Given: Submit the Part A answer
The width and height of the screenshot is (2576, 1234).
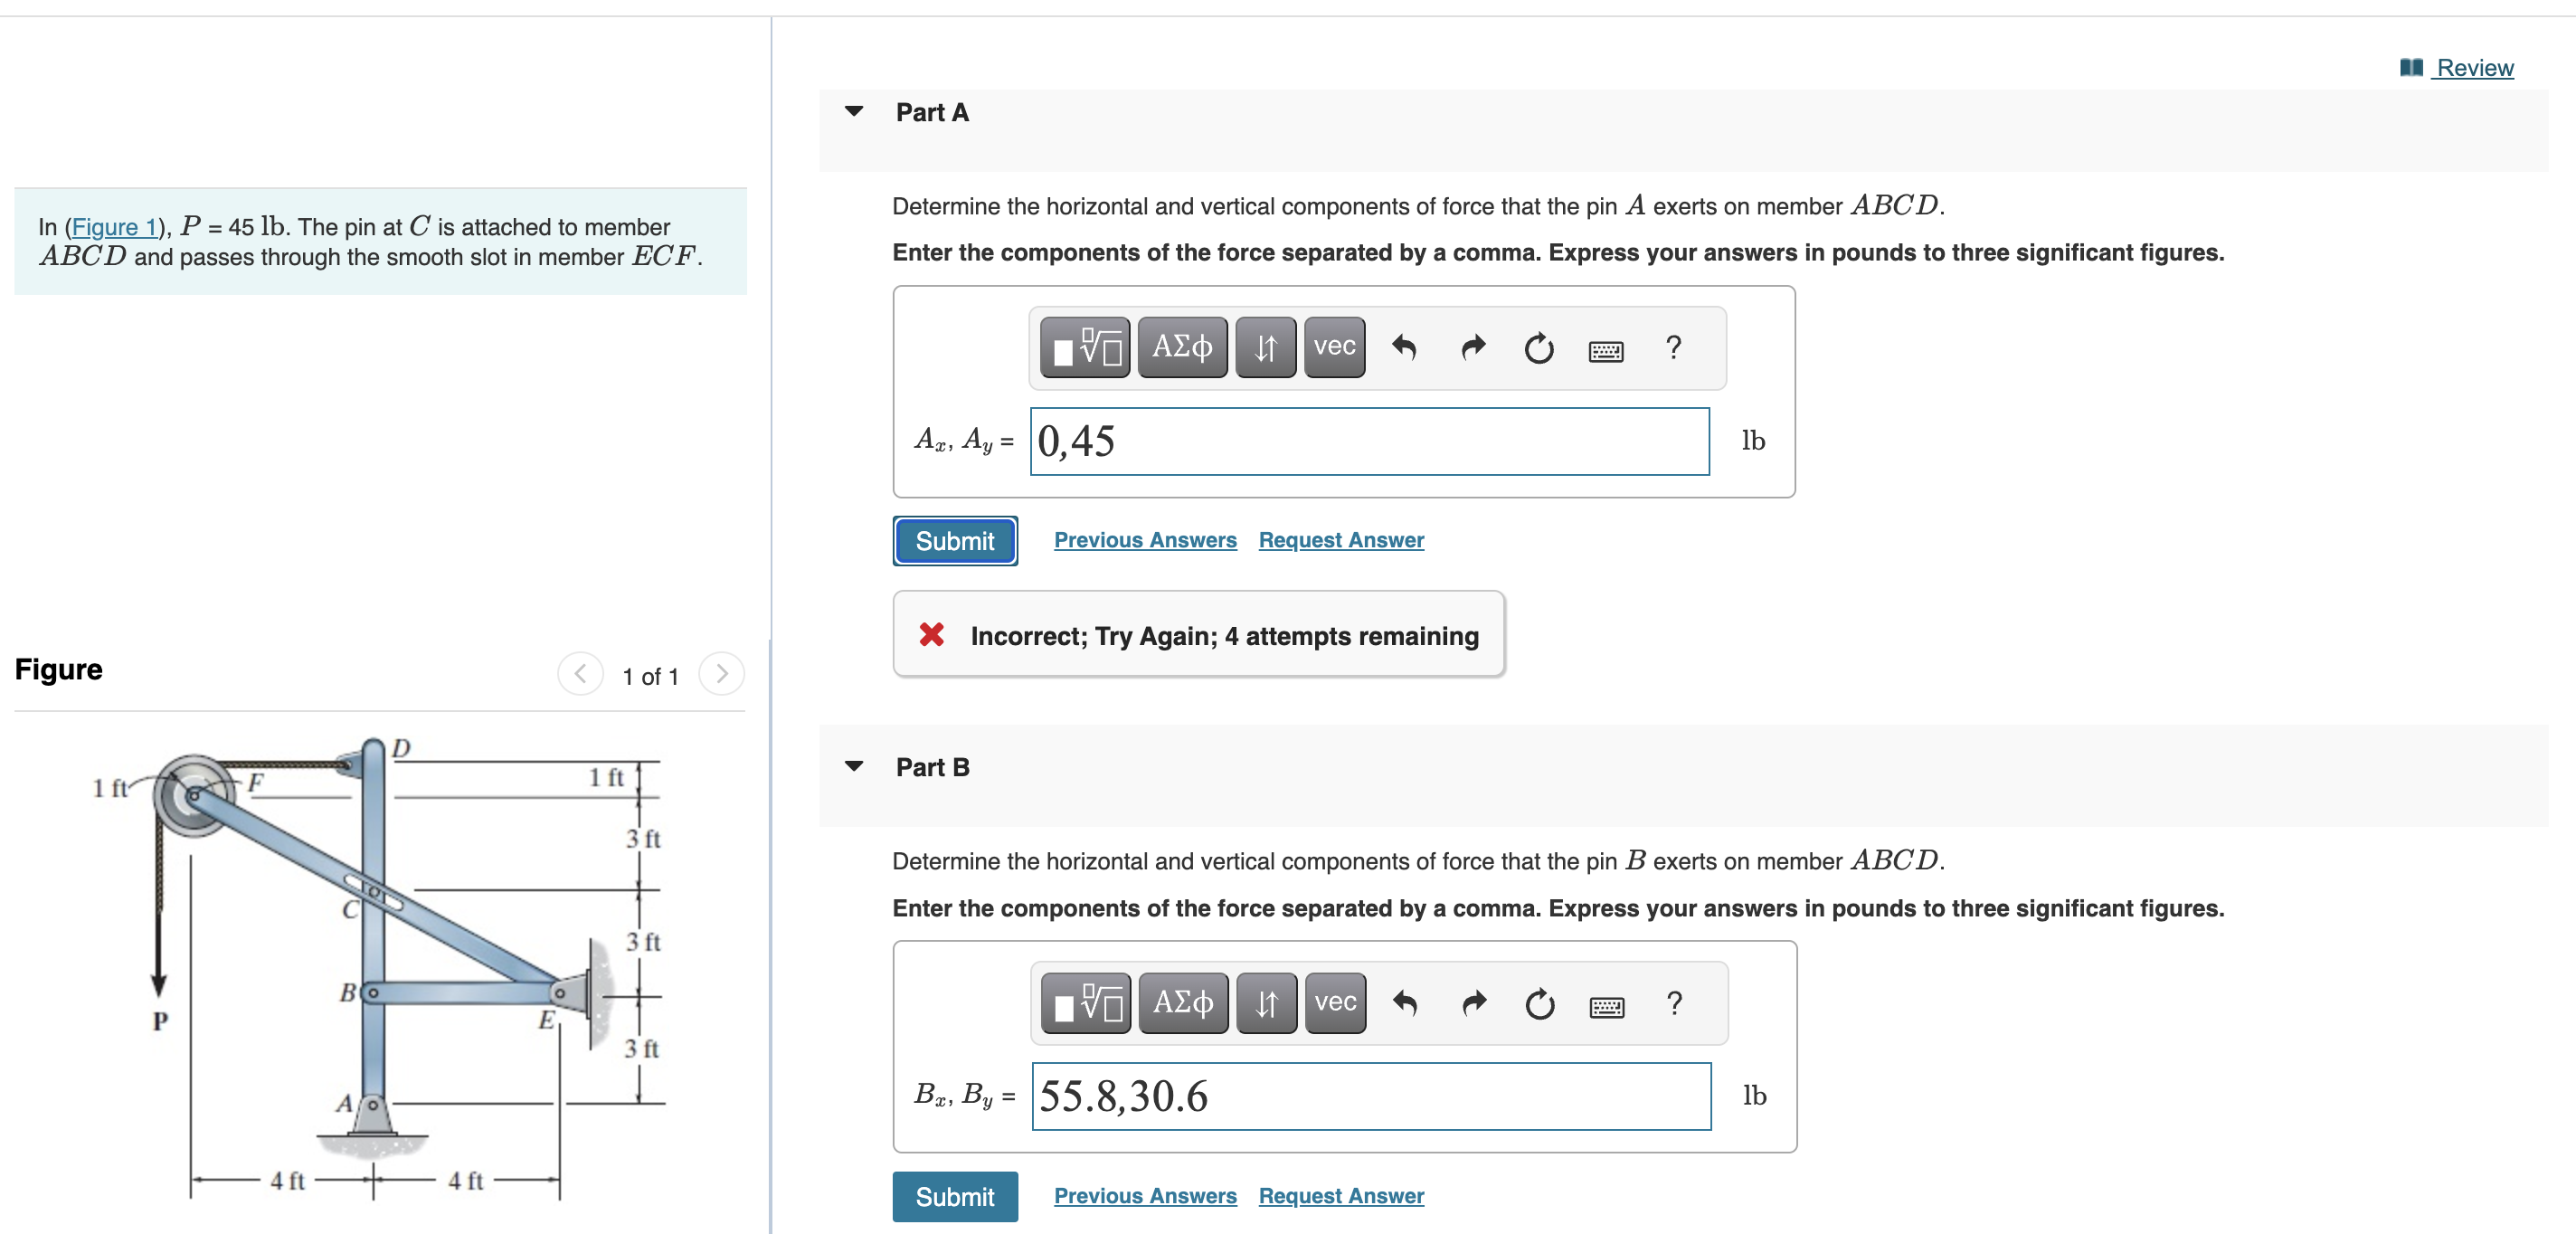Looking at the screenshot, I should point(954,540).
